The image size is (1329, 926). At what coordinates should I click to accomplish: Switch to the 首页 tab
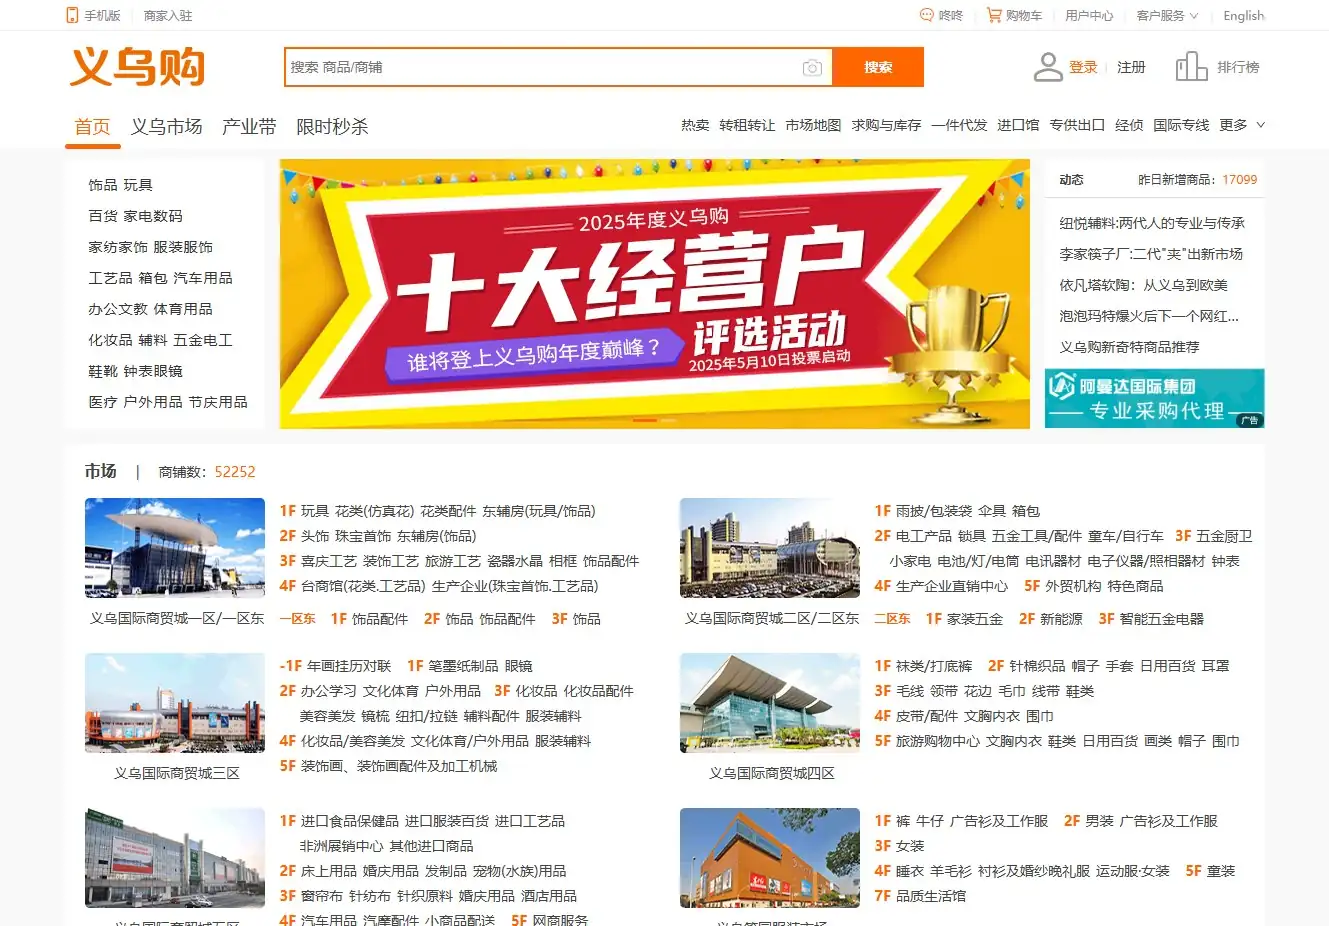(92, 127)
